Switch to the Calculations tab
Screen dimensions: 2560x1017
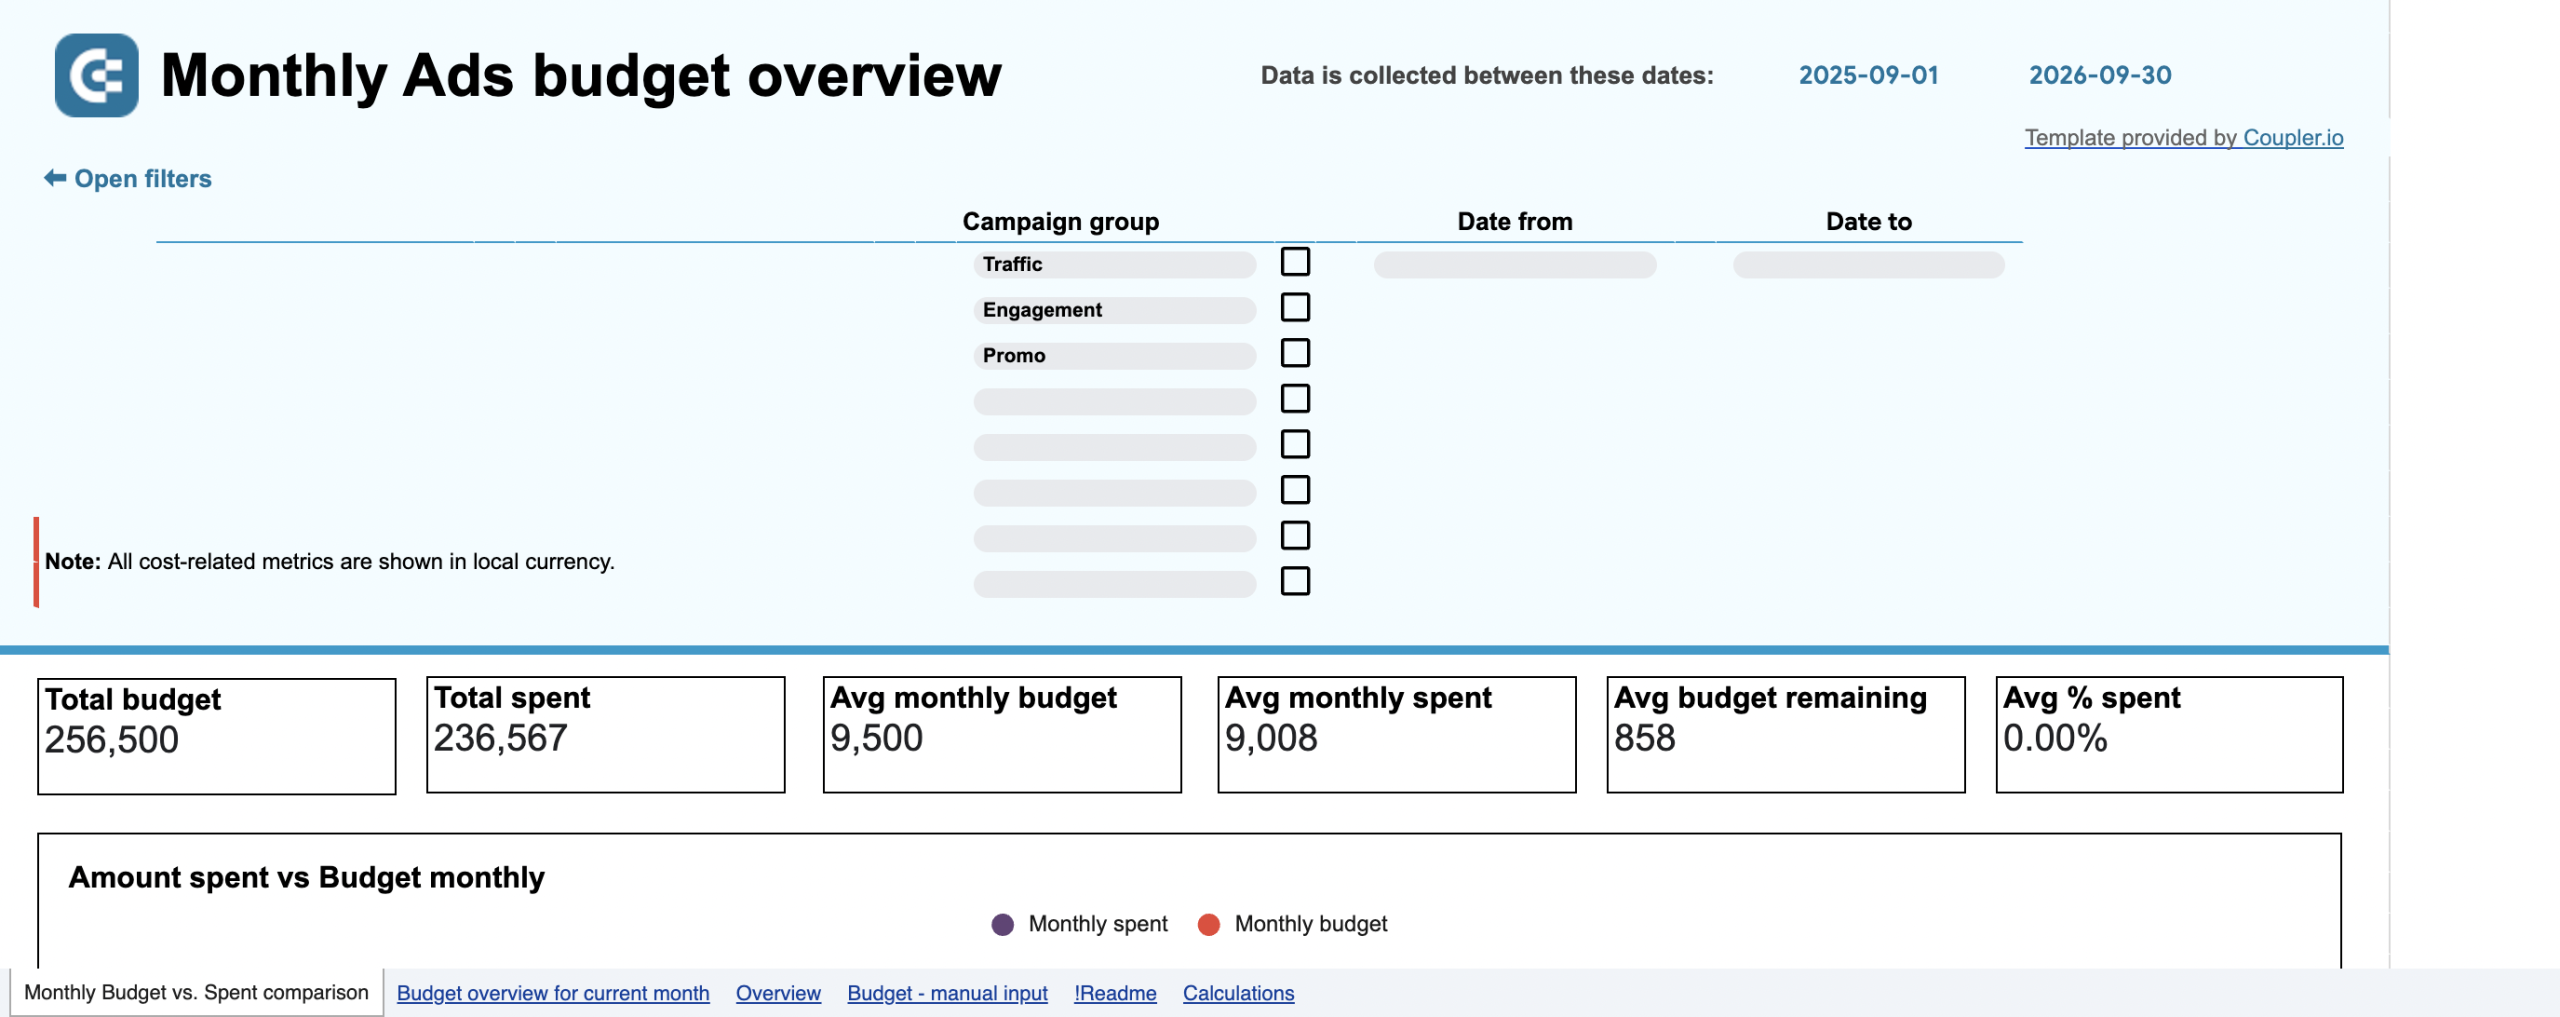1238,993
